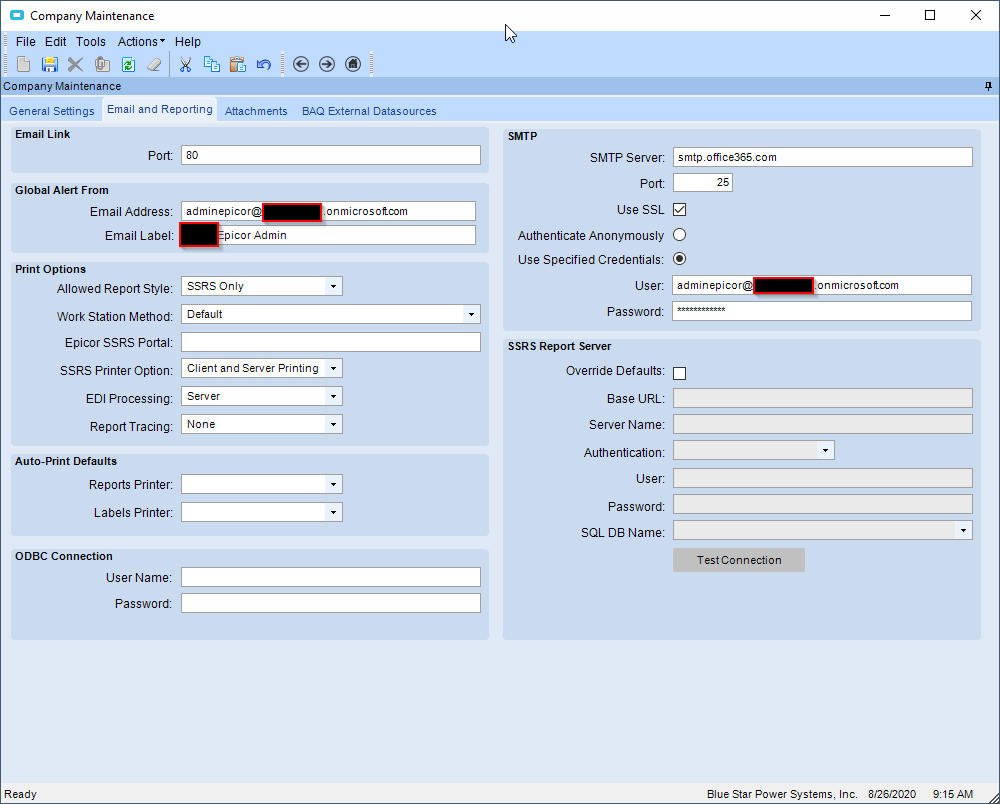Image resolution: width=1000 pixels, height=804 pixels.
Task: Click the Save icon in the toolbar
Action: [x=49, y=64]
